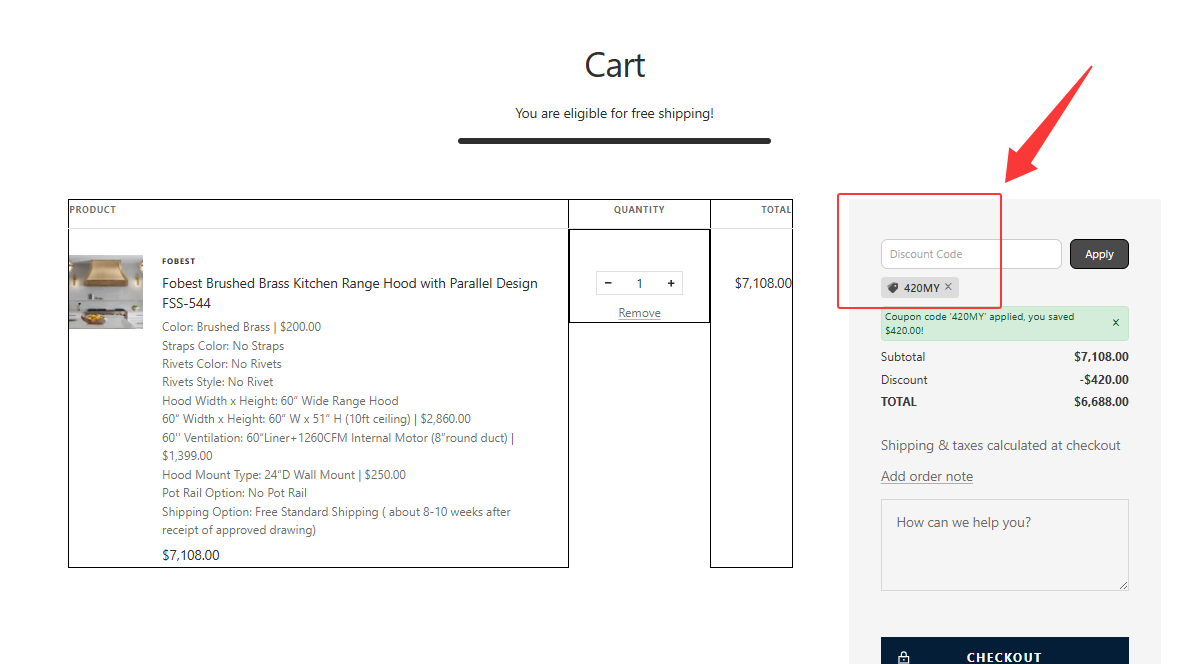This screenshot has height=664, width=1203.
Task: Click the 'Straps Color: No Straps' line
Action: 223,346
